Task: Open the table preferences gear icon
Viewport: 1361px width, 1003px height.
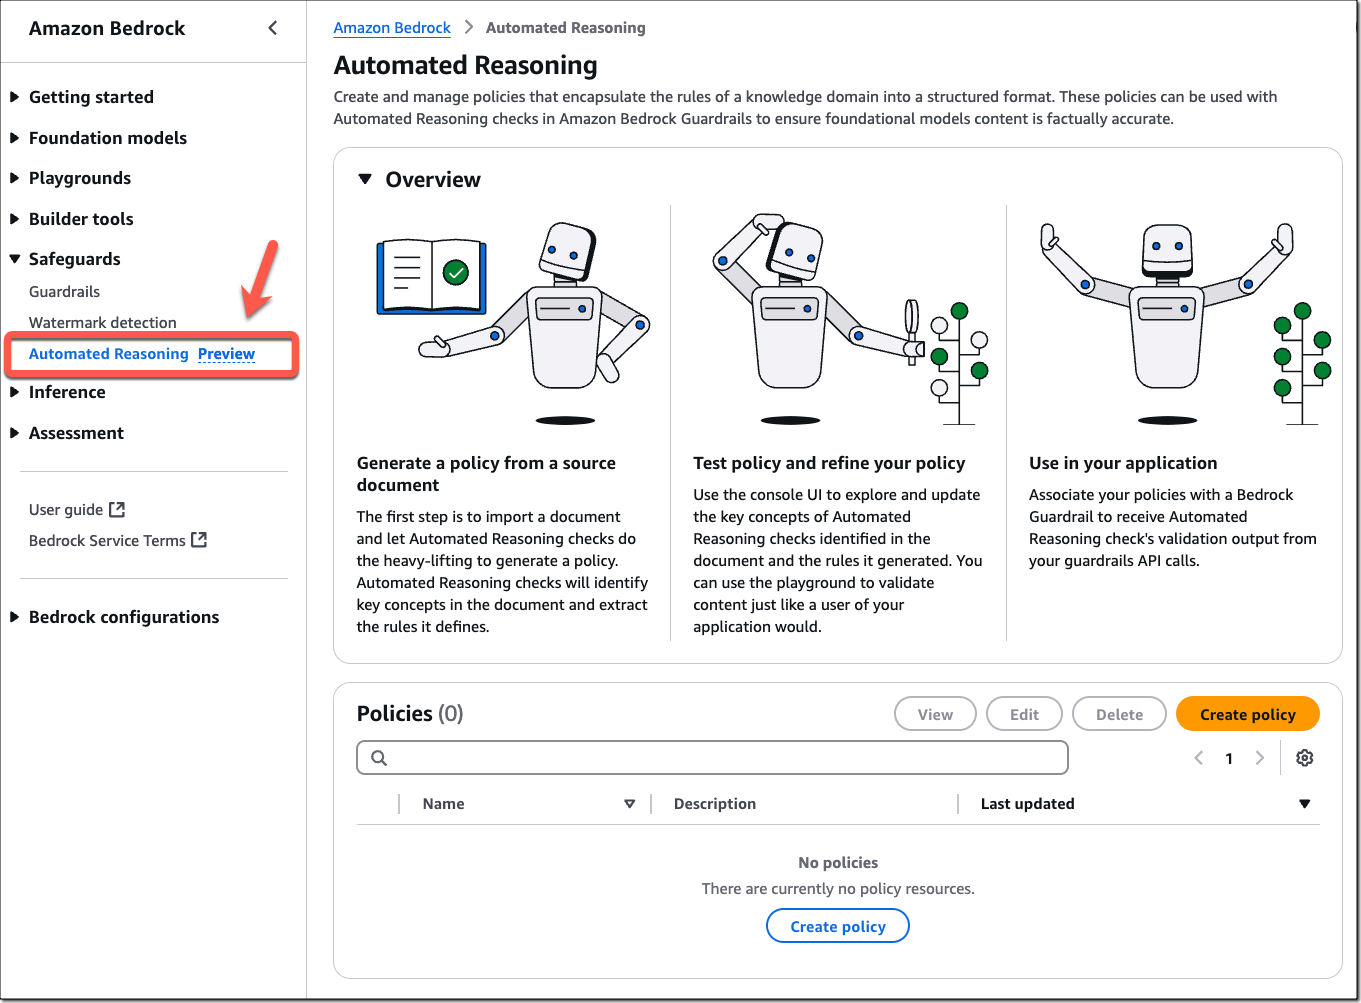Action: tap(1305, 757)
